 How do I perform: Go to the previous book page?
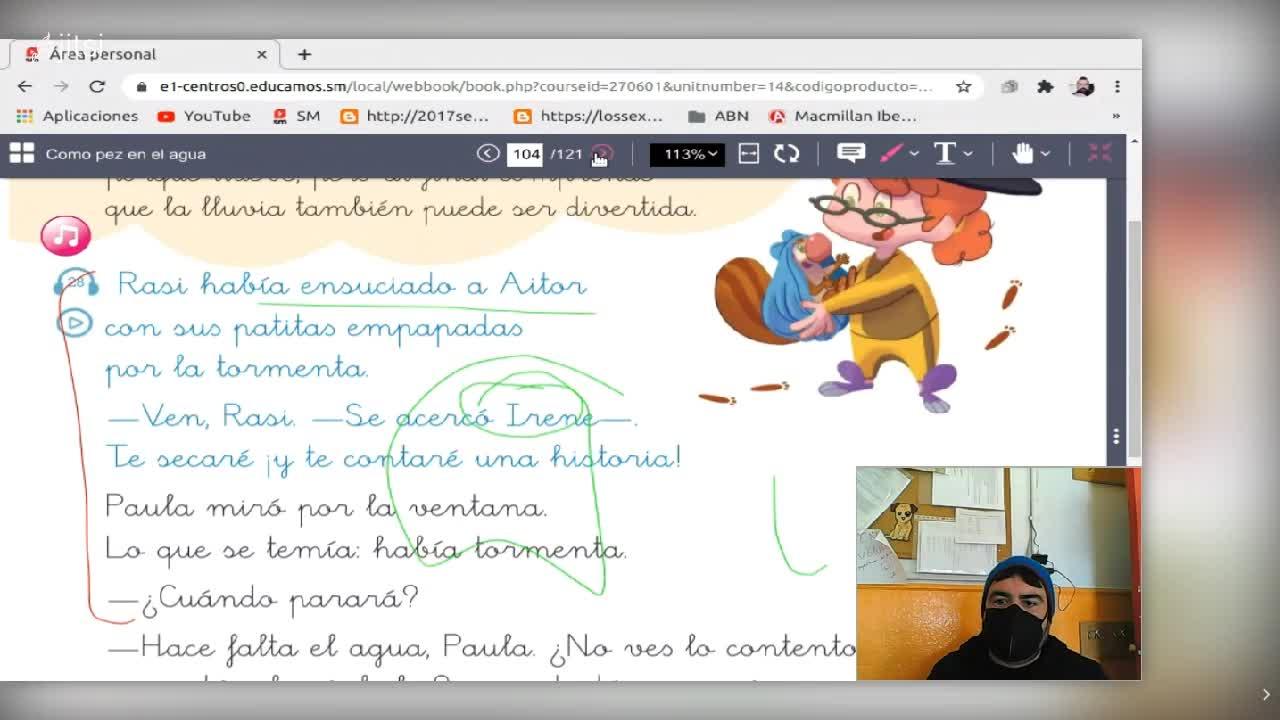[487, 153]
